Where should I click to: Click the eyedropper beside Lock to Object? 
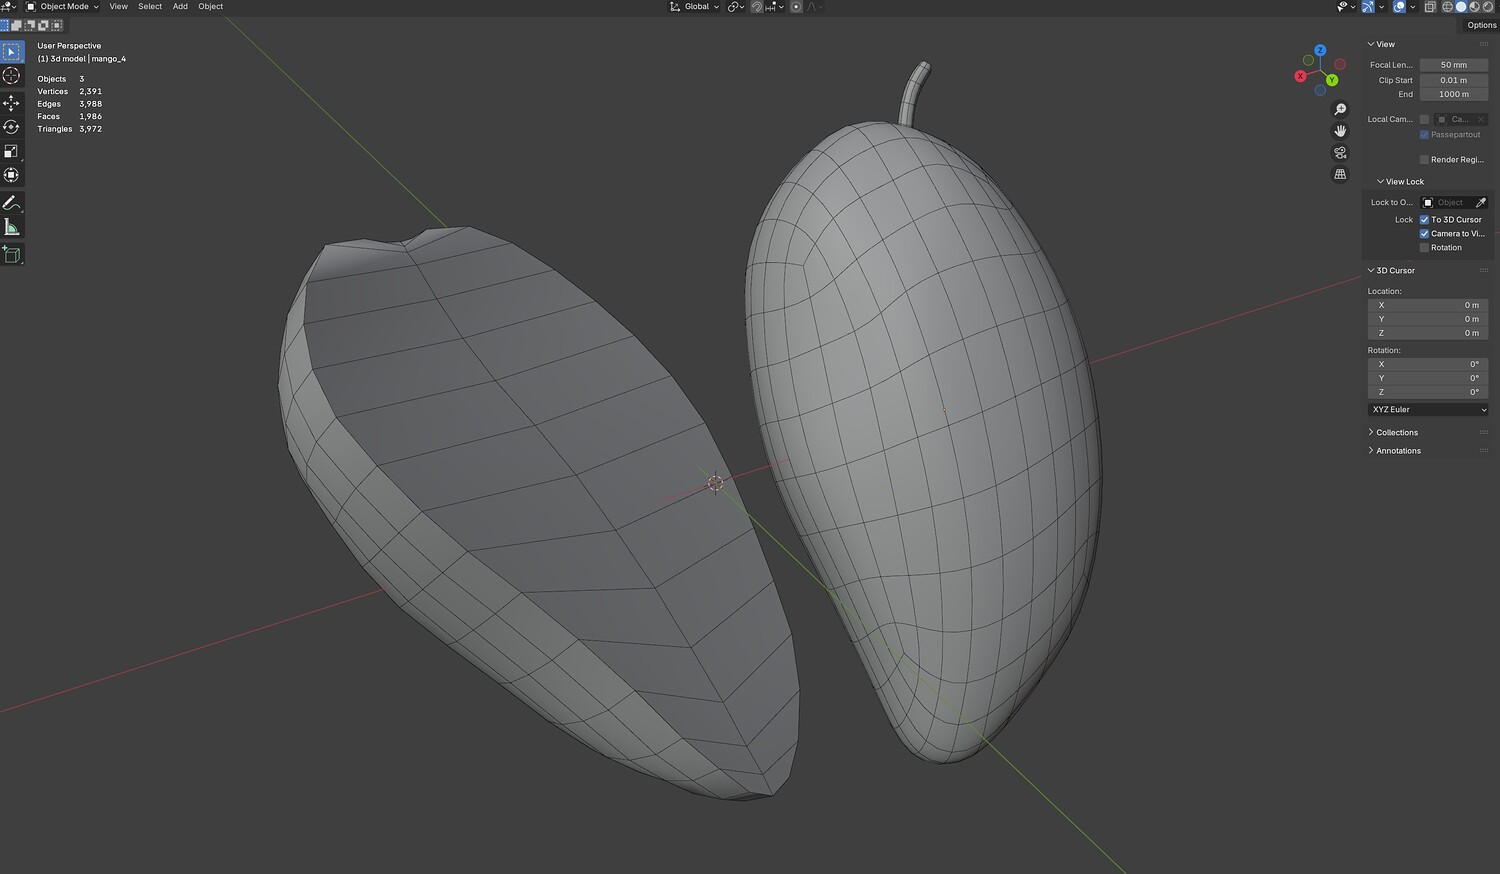point(1481,203)
